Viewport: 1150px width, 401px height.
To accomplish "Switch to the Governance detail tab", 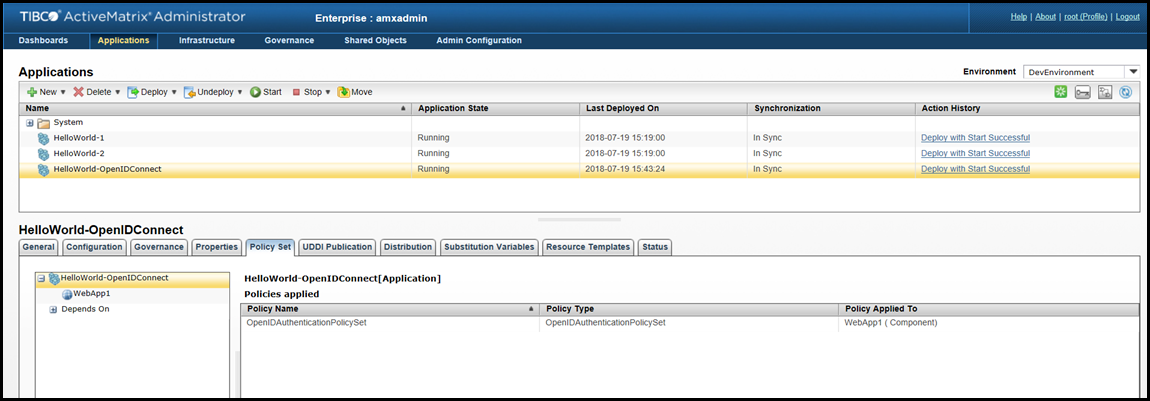I will click(159, 247).
